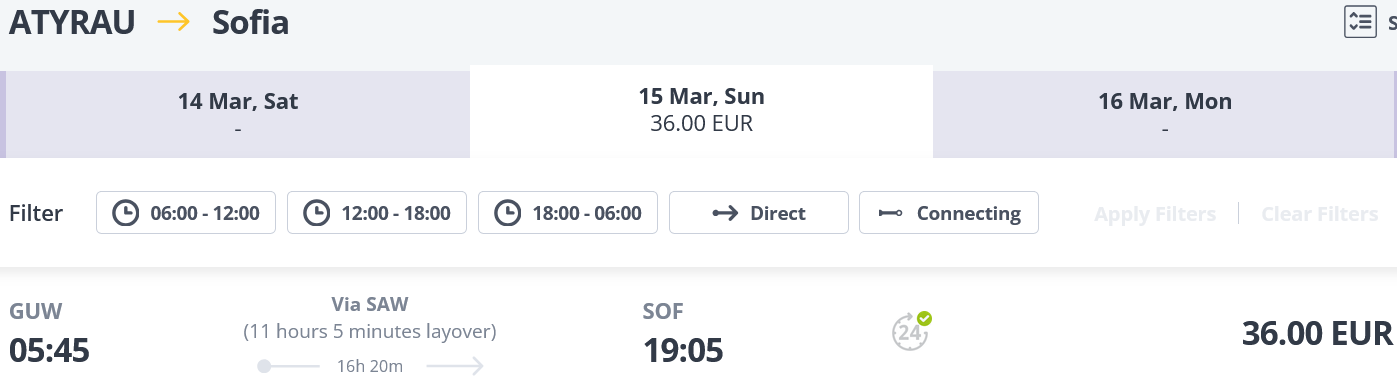Click Apply Filters
This screenshot has width=1397, height=381.
[1155, 214]
